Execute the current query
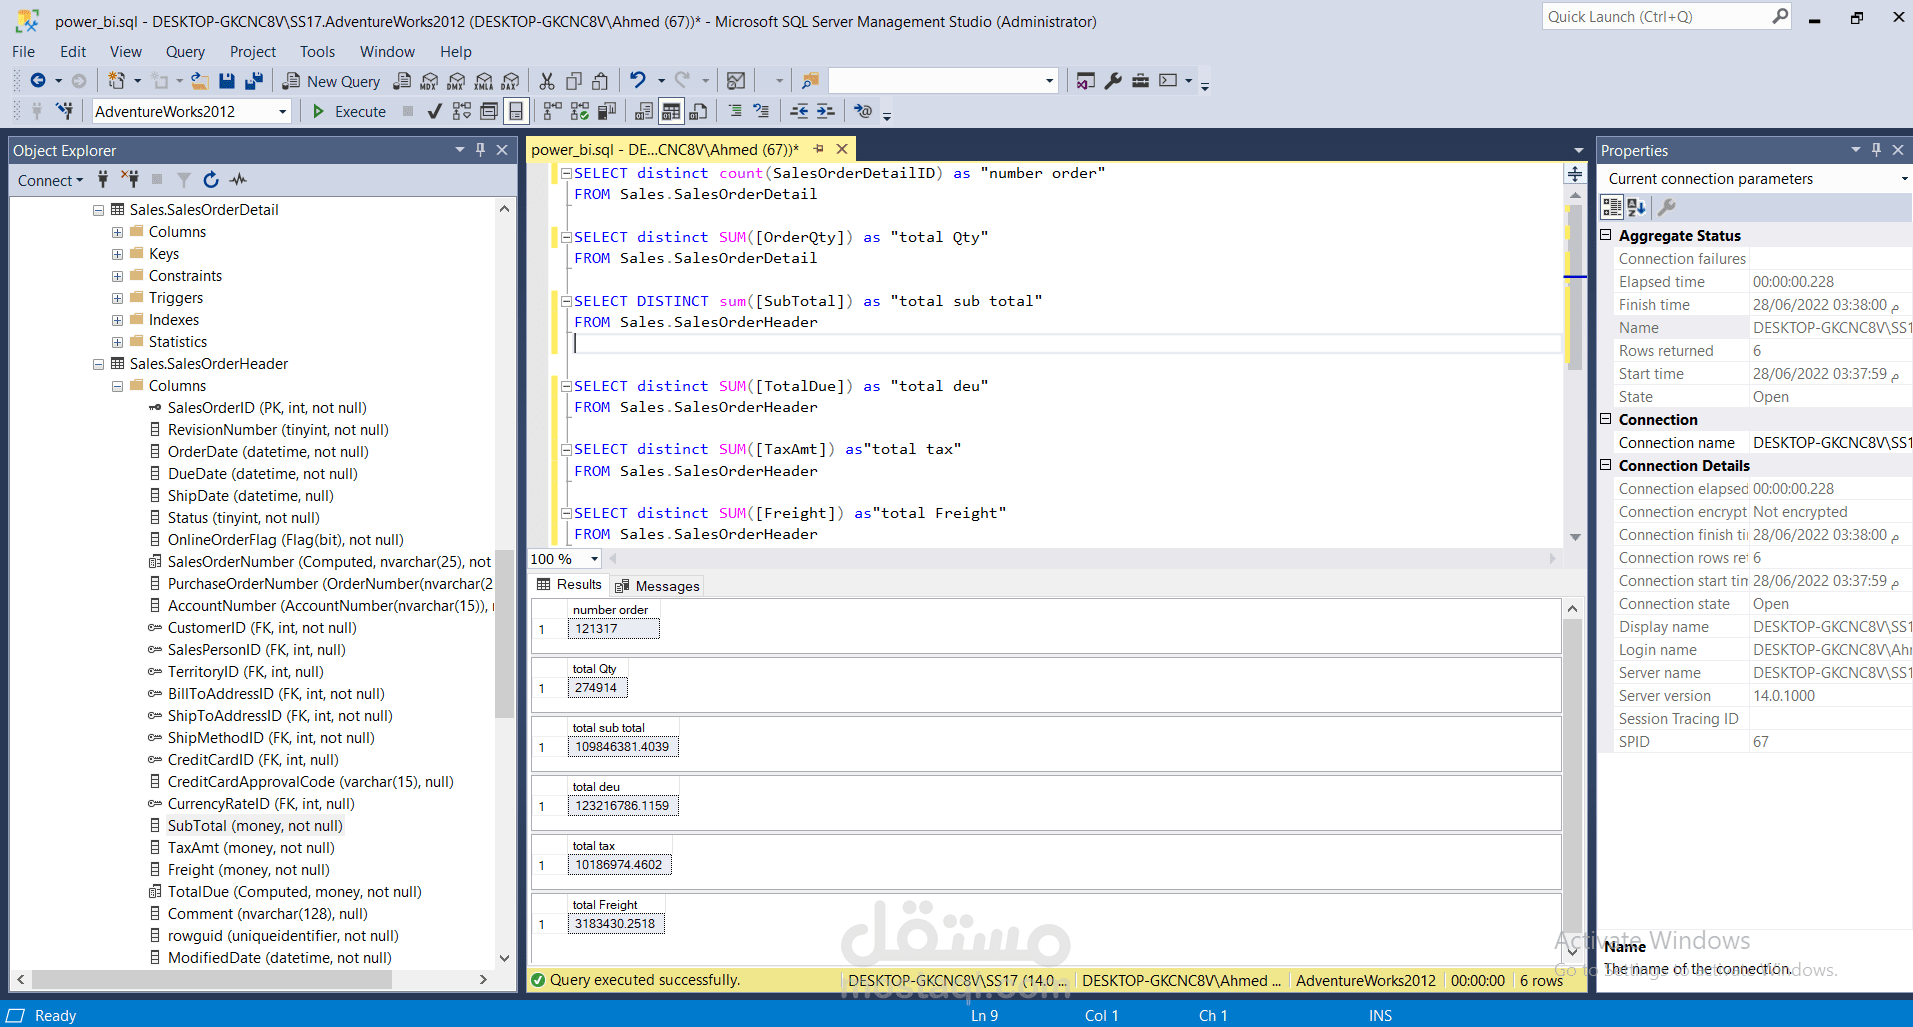The image size is (1913, 1027). [x=347, y=111]
